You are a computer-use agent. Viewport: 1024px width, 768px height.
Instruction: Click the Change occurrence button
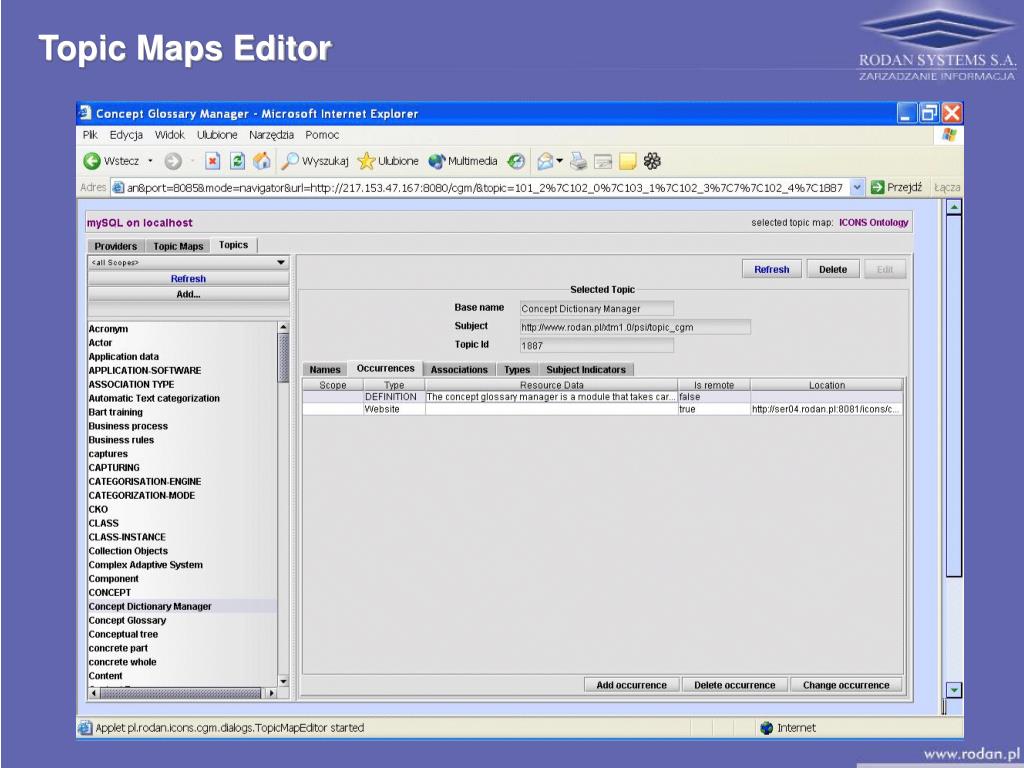point(846,685)
